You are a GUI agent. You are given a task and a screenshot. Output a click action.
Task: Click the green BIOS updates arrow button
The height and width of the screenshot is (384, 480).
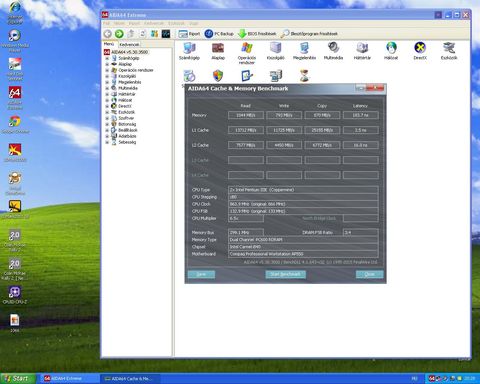point(257,34)
